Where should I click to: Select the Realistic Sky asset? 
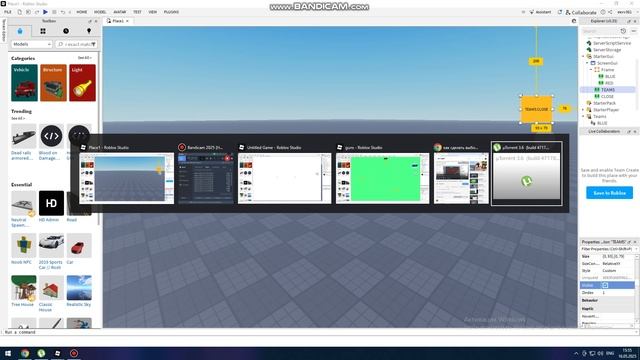(79, 291)
